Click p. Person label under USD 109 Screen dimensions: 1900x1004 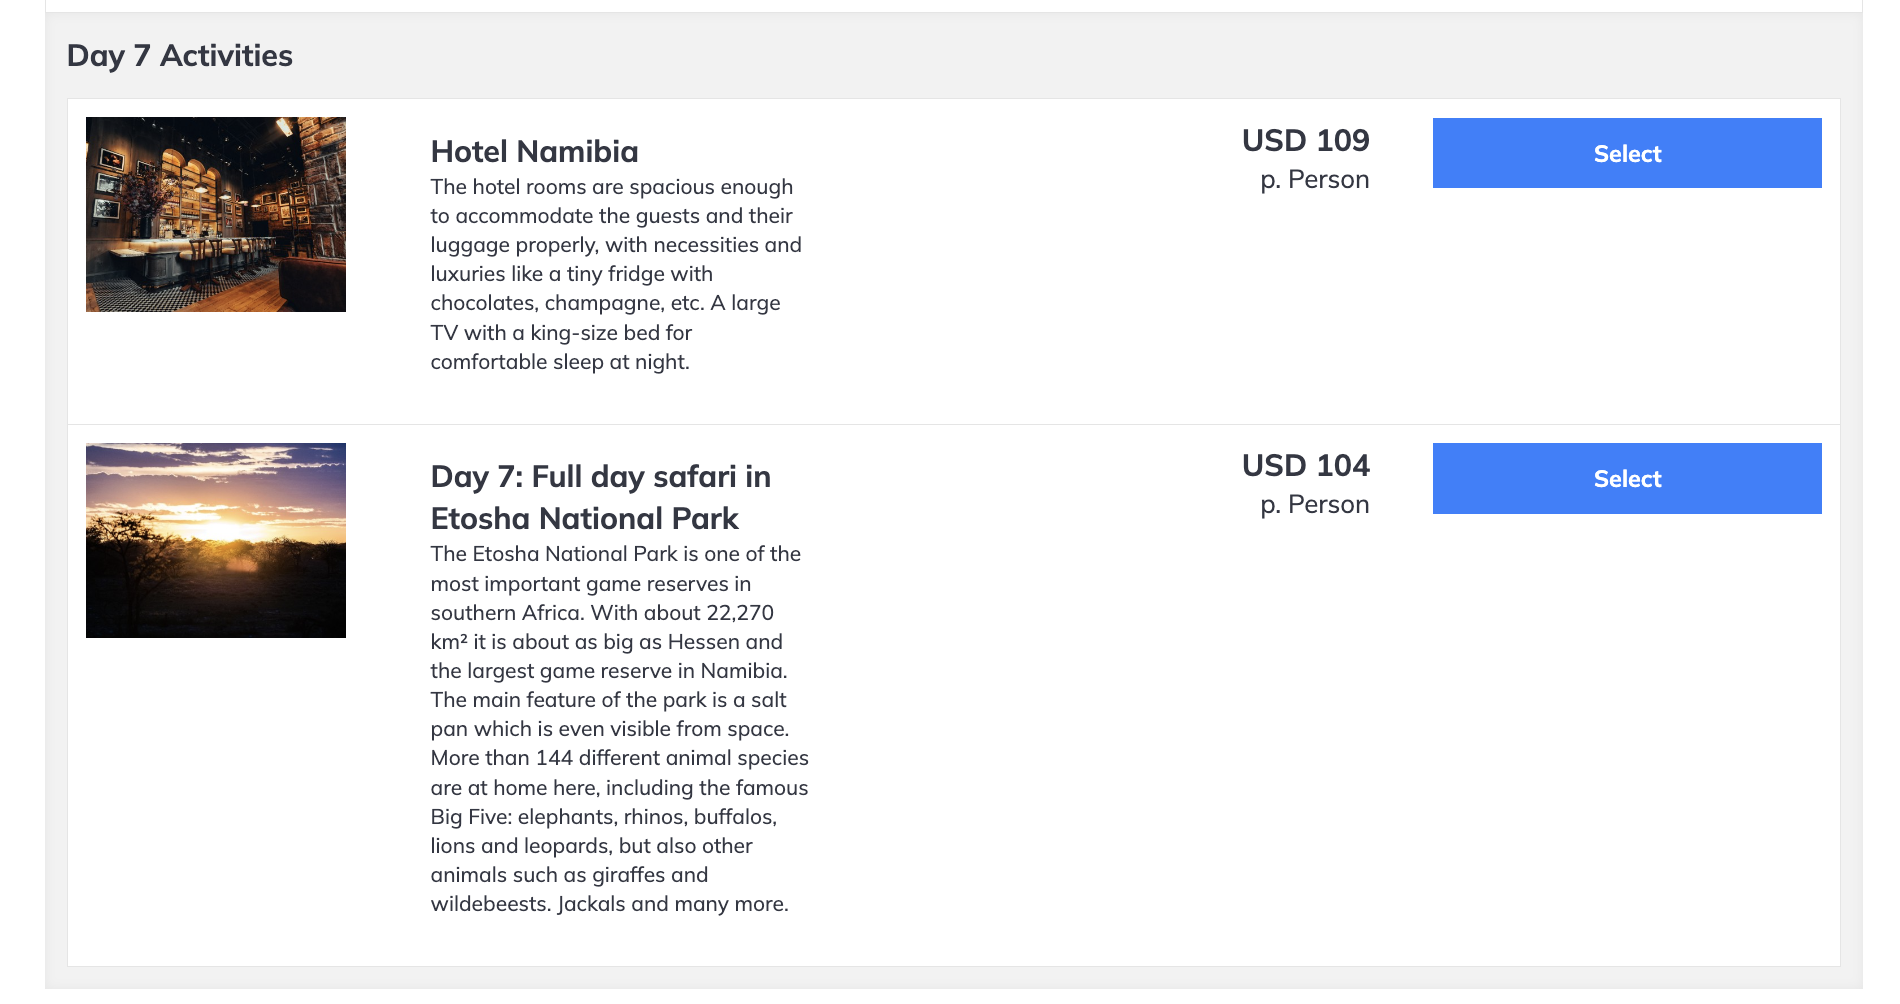tap(1314, 180)
